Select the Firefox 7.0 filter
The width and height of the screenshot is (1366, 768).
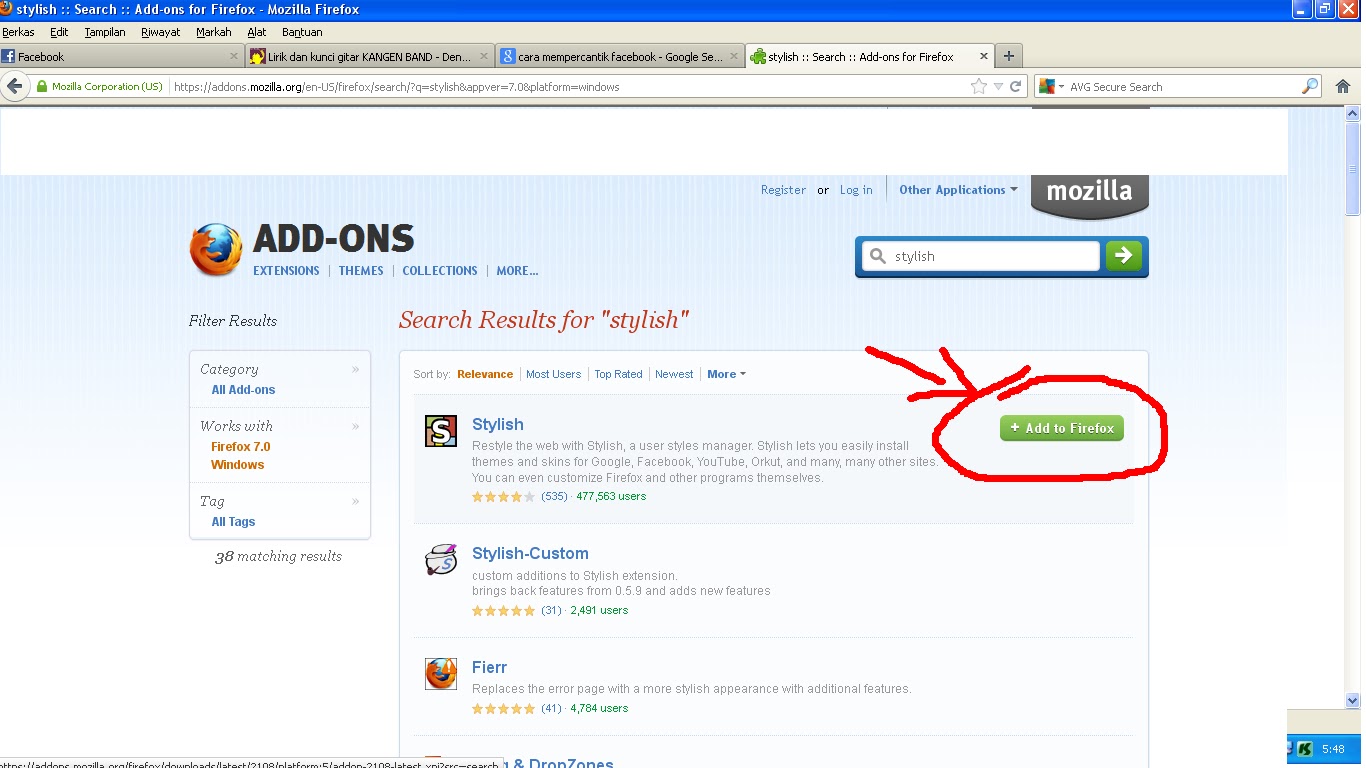pos(241,447)
